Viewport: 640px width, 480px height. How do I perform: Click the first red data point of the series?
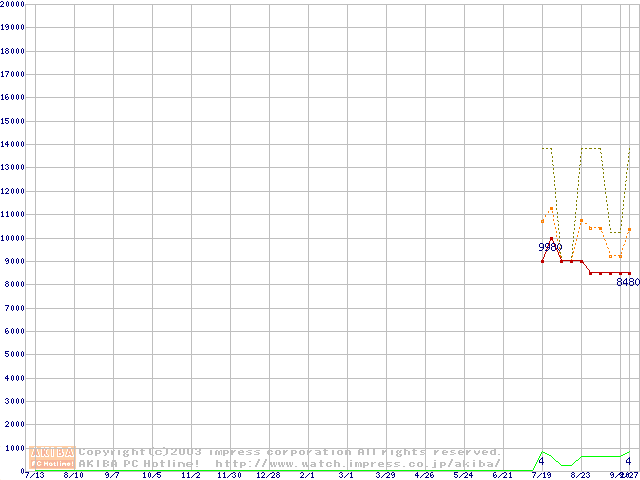click(542, 261)
